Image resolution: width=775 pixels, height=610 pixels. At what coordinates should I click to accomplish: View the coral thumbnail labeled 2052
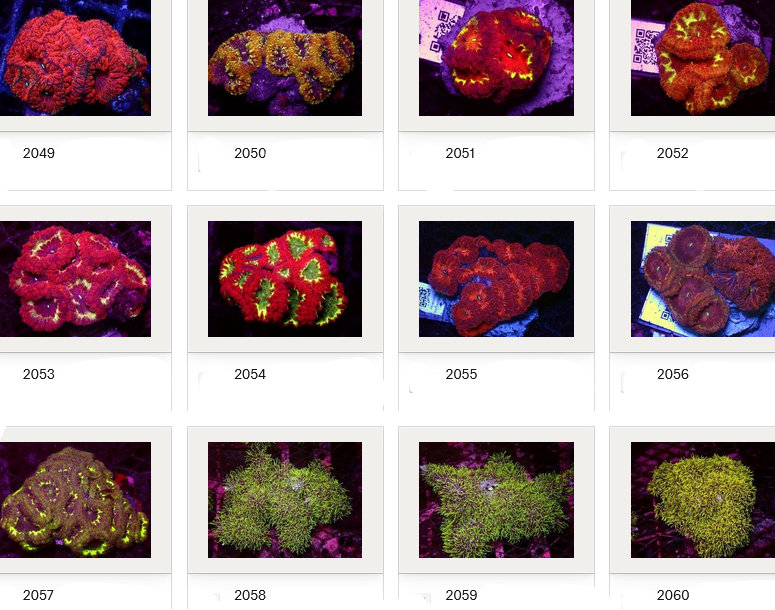(702, 58)
